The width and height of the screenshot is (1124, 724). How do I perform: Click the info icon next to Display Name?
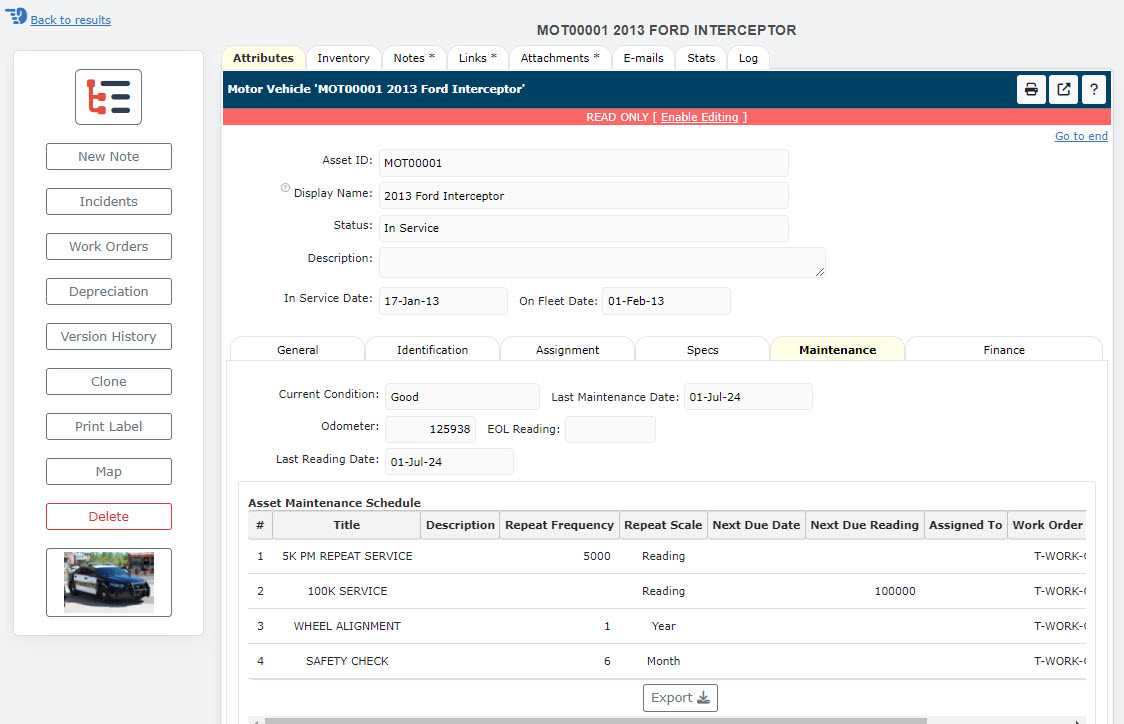(x=285, y=187)
